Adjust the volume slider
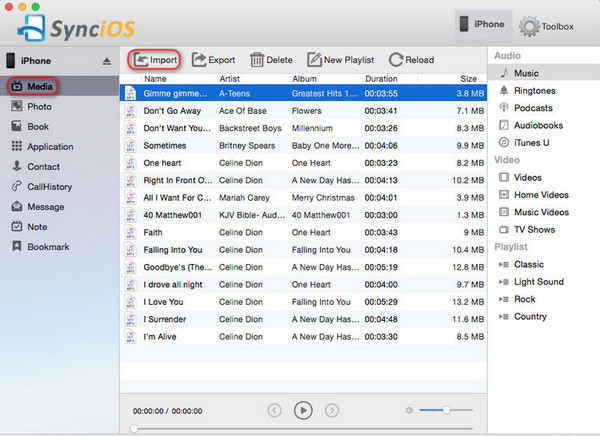 [446, 410]
